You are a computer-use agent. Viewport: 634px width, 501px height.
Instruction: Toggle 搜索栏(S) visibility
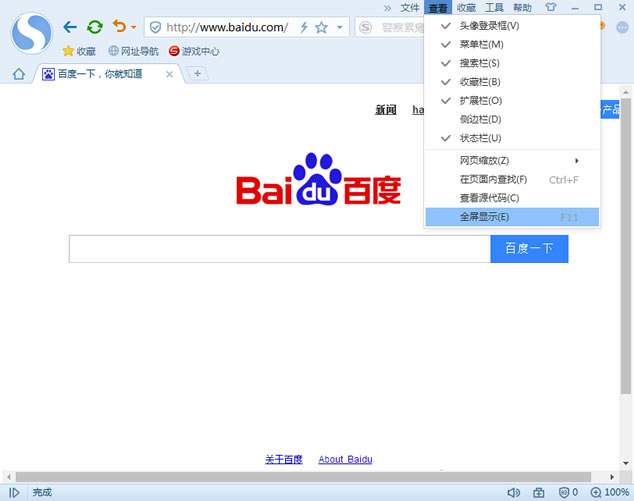point(512,63)
